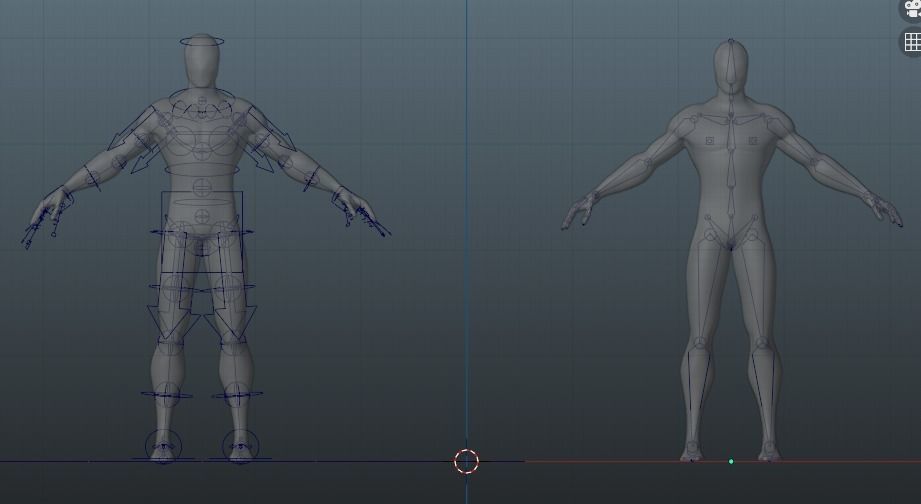The image size is (921, 504).
Task: Select the green origin dot between right character's feet
Action: [731, 462]
